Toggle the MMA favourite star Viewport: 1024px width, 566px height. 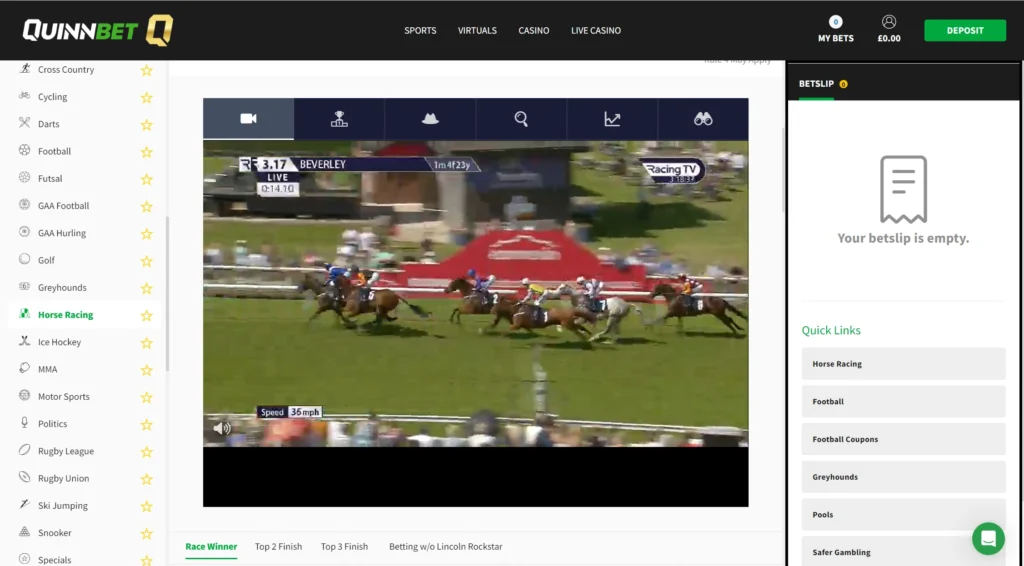(x=147, y=369)
